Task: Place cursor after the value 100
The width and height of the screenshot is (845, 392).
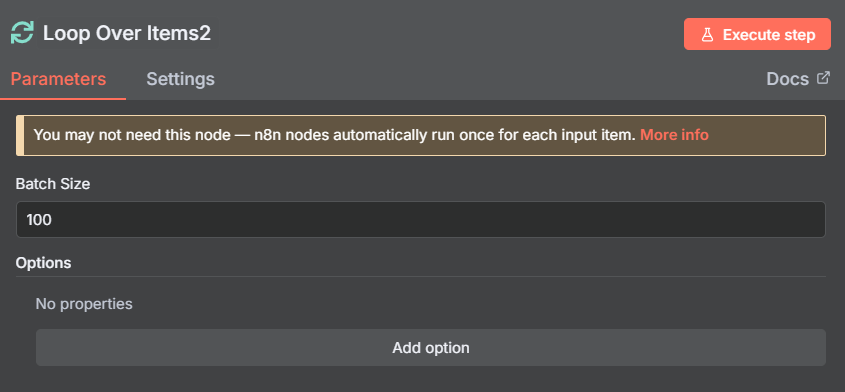Action: tap(52, 220)
